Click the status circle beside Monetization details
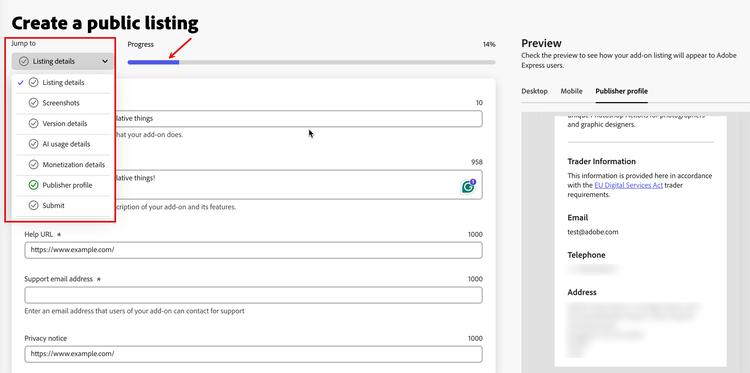Screen dimensions: 750x373 33,165
